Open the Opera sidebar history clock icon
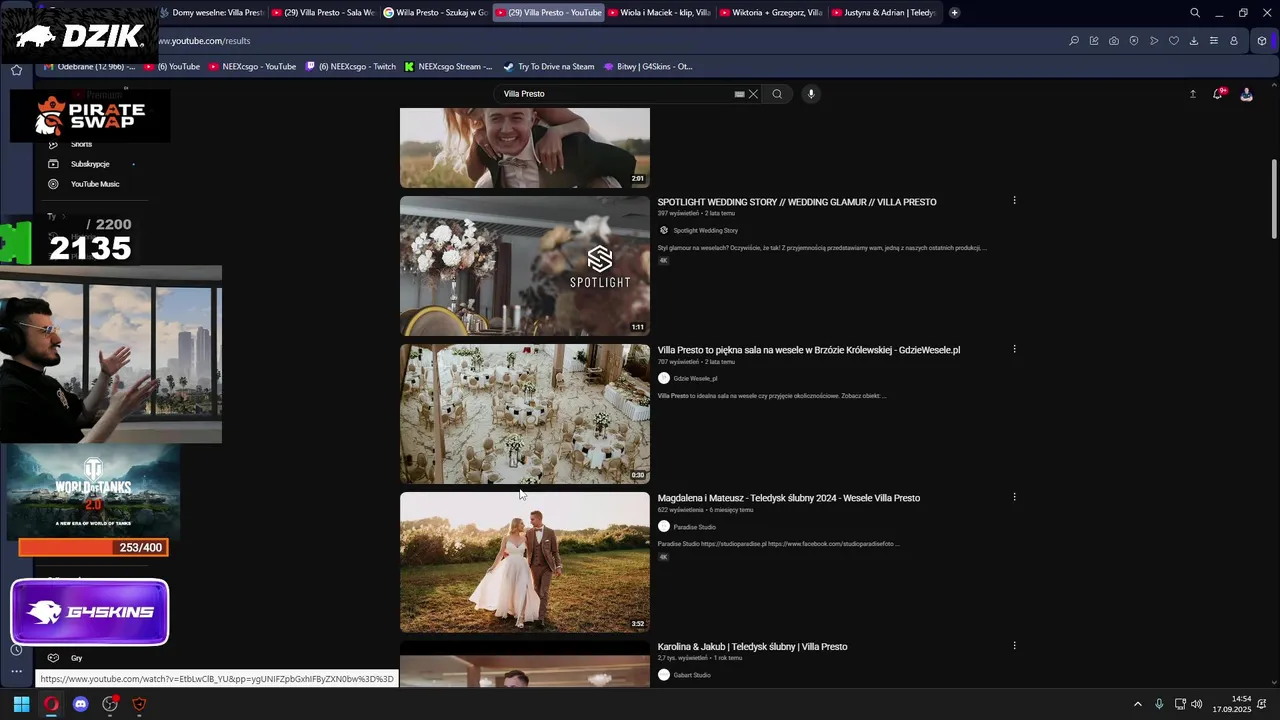 (x=16, y=650)
